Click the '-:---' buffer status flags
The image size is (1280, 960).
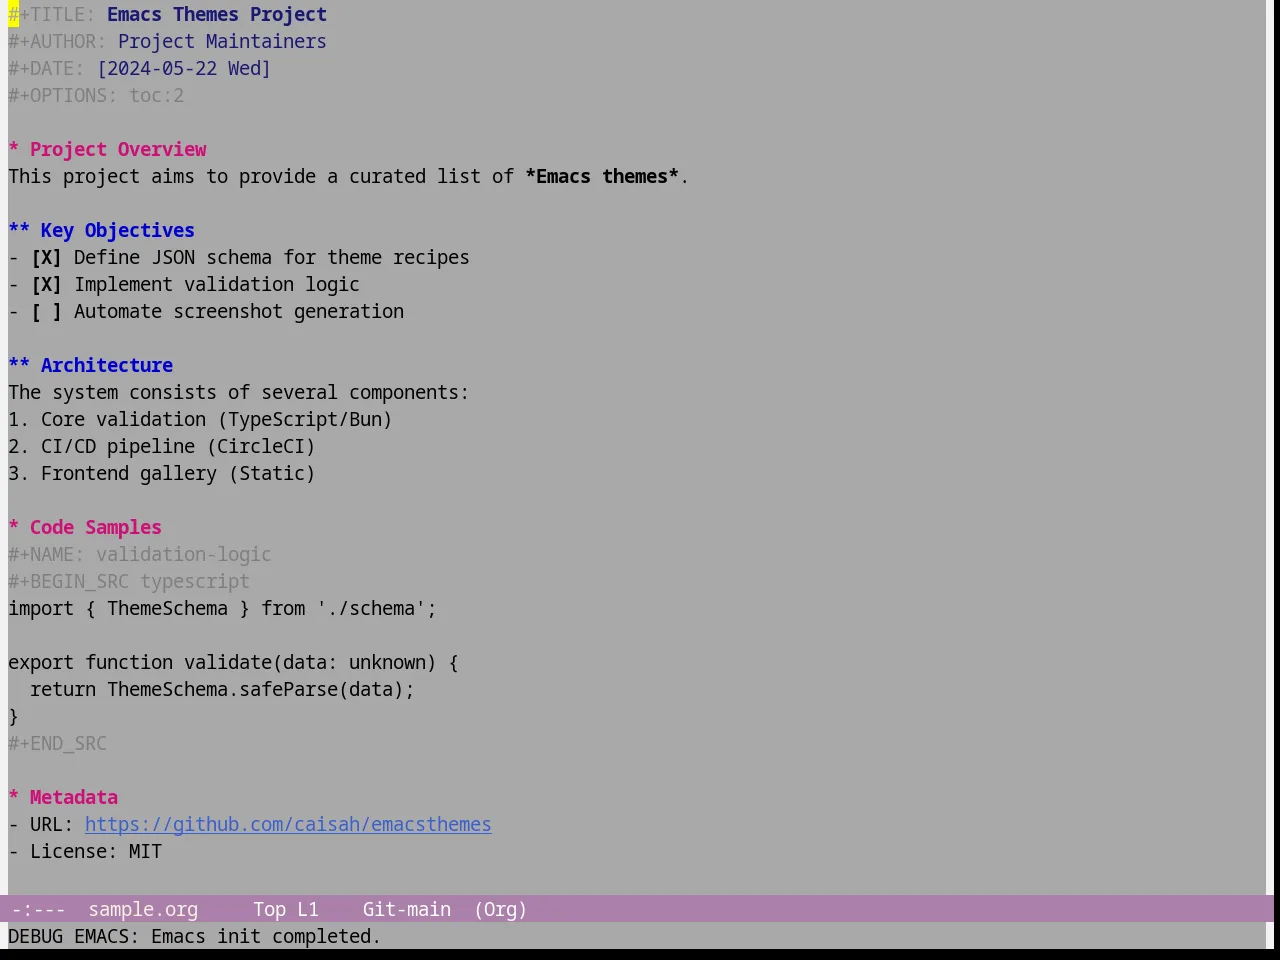click(x=38, y=910)
